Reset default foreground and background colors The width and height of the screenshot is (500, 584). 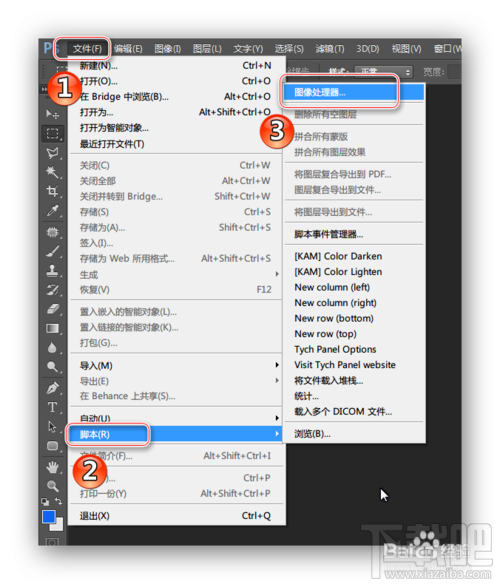click(x=45, y=502)
